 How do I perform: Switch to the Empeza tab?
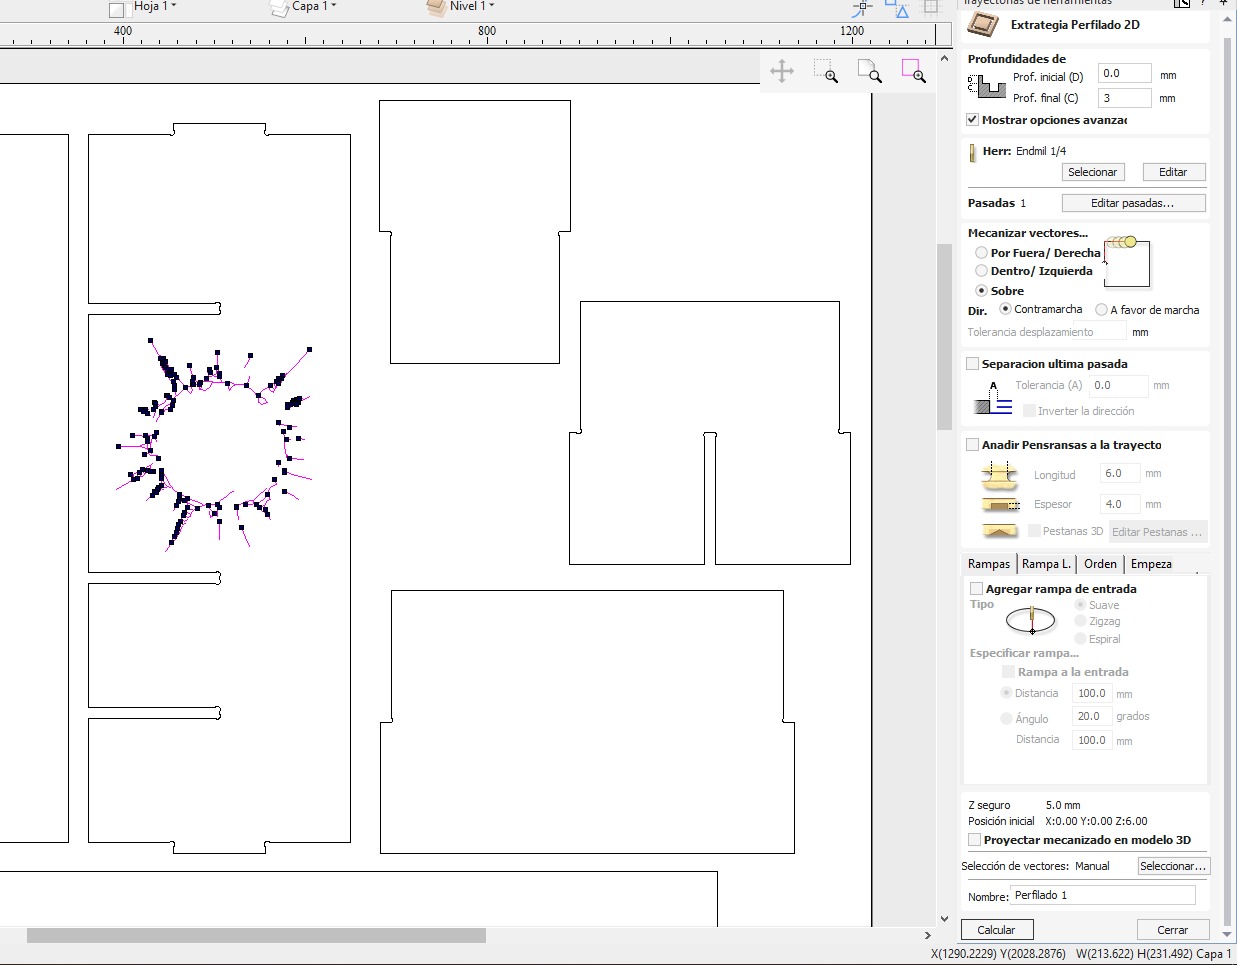[1151, 564]
